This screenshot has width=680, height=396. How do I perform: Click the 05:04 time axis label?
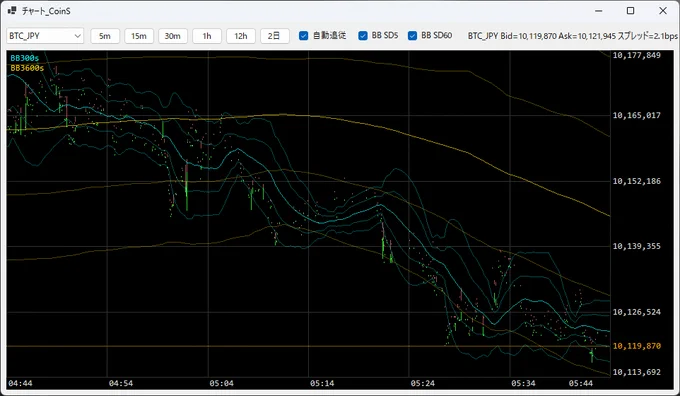[221, 383]
